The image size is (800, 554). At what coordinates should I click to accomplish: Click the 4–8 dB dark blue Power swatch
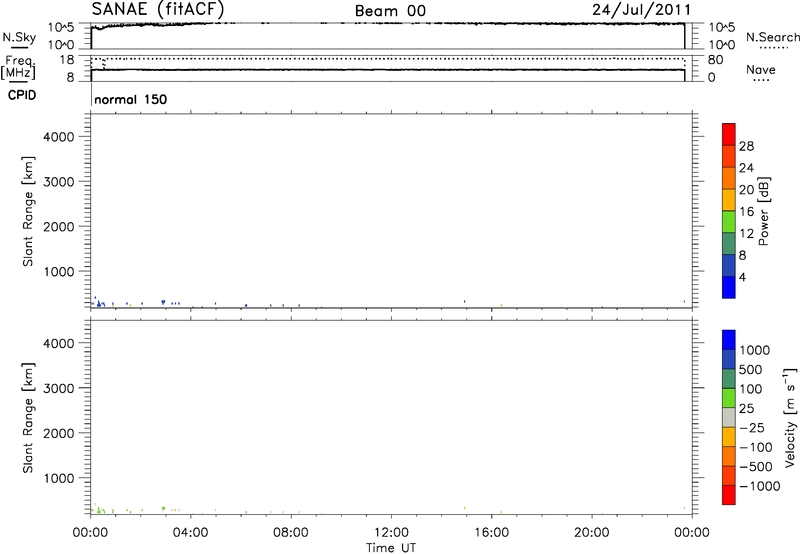click(x=729, y=265)
